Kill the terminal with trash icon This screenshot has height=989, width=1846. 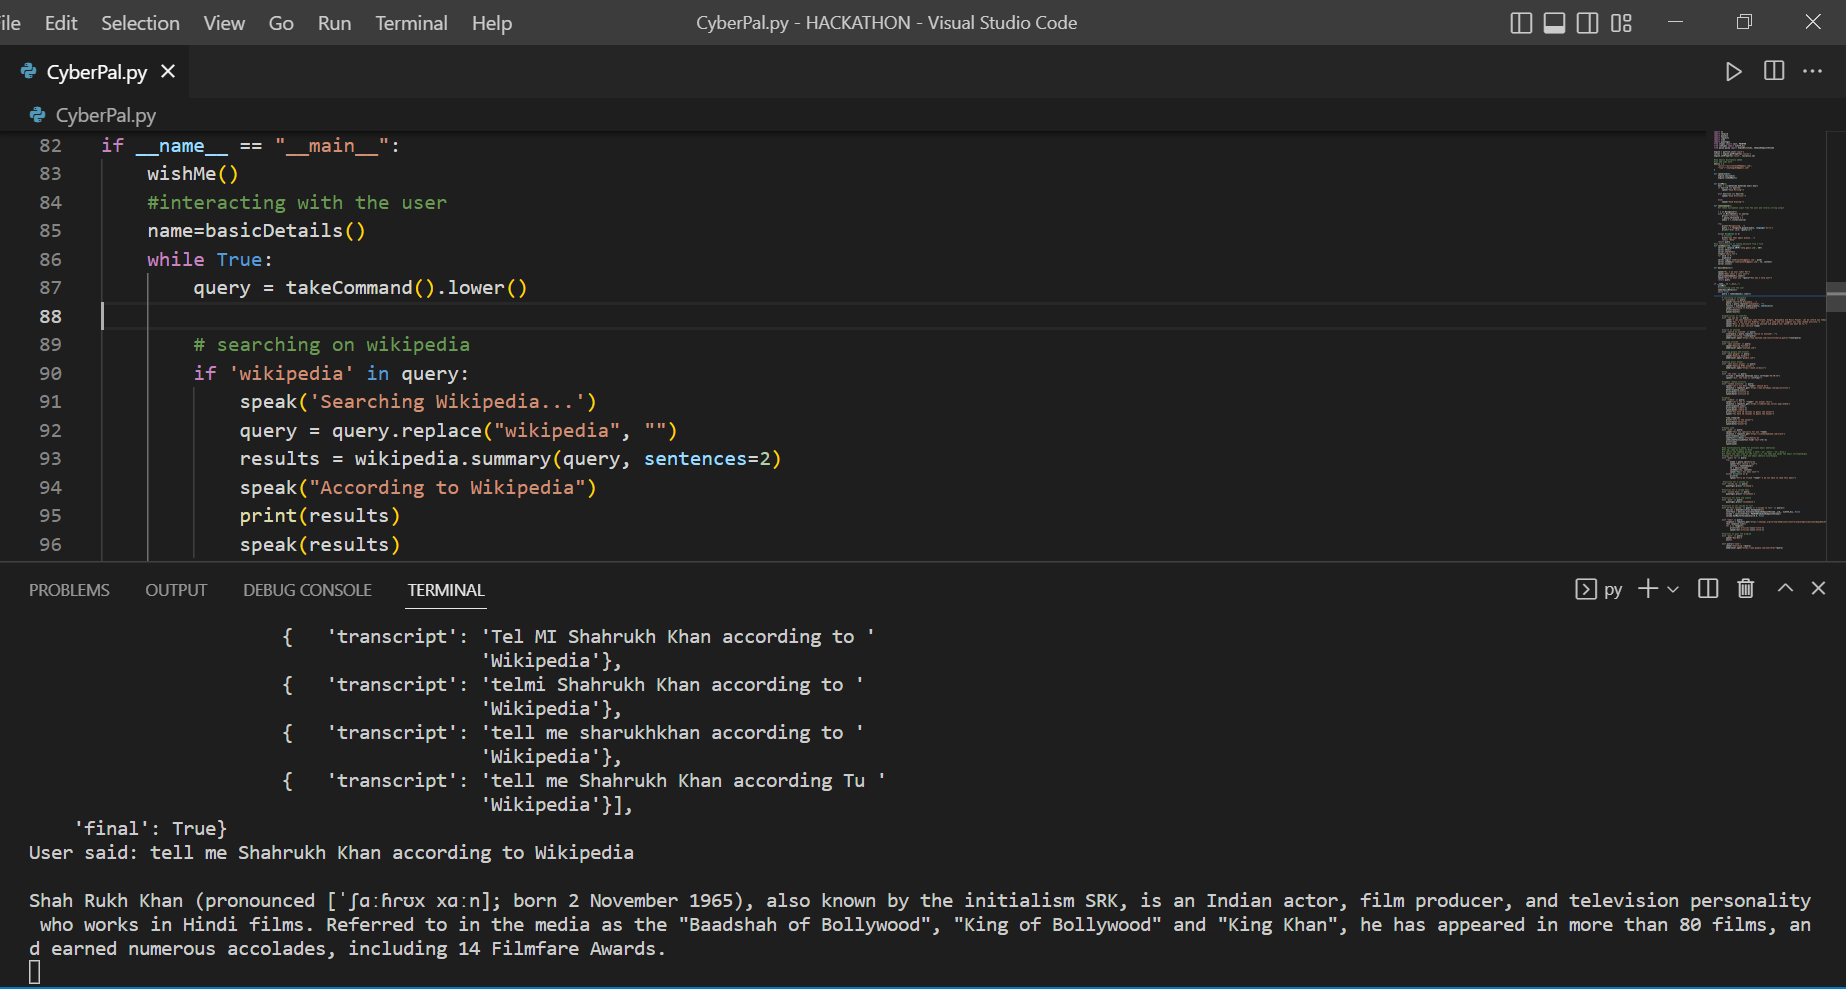(x=1745, y=589)
